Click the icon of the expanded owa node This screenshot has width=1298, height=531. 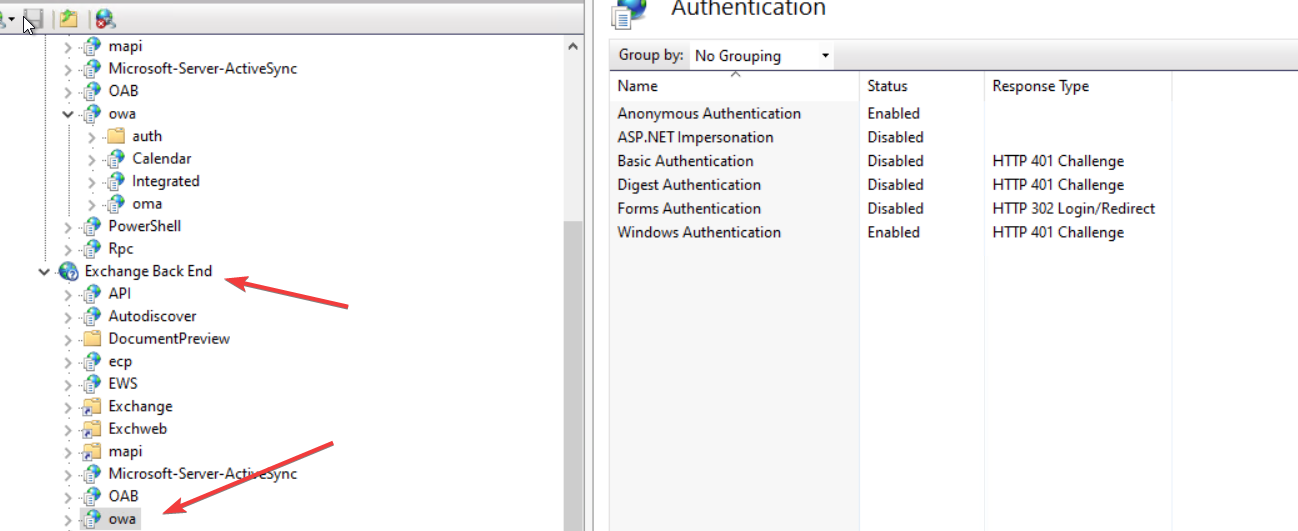tap(92, 113)
